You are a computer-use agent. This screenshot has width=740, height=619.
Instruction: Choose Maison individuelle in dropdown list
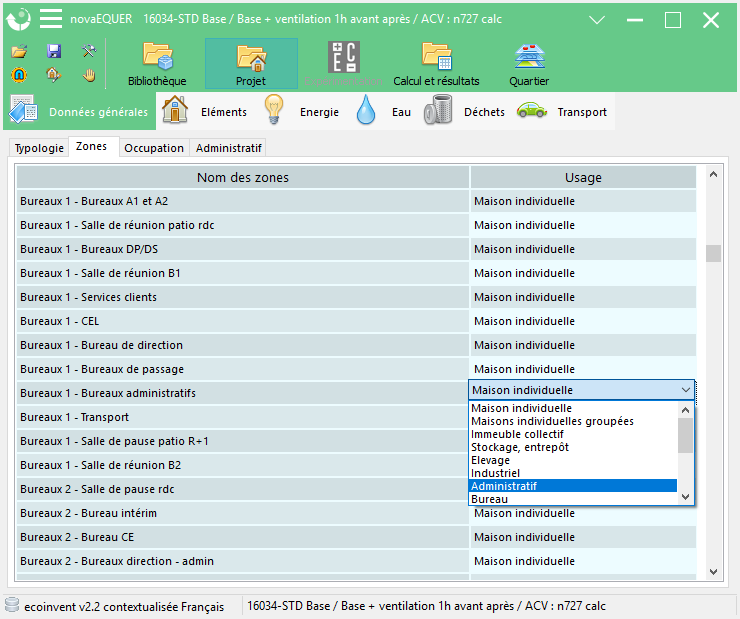(573, 408)
